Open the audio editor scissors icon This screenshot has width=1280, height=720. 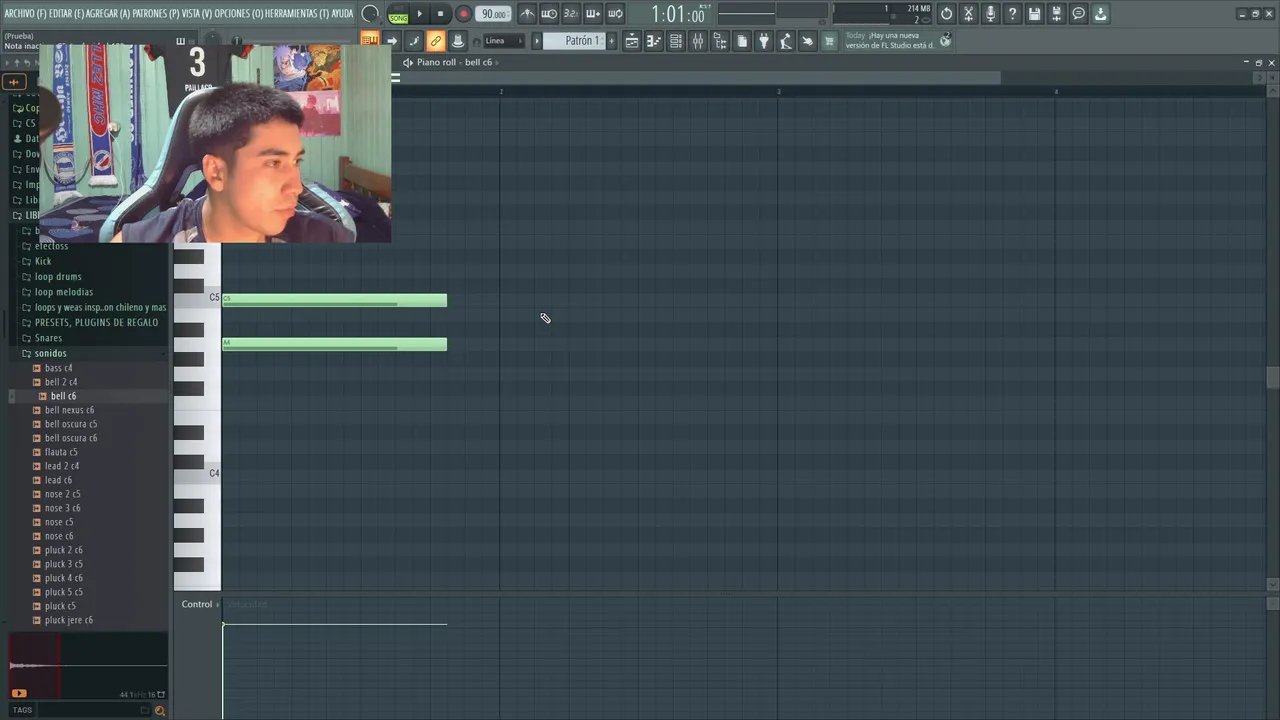coord(968,14)
